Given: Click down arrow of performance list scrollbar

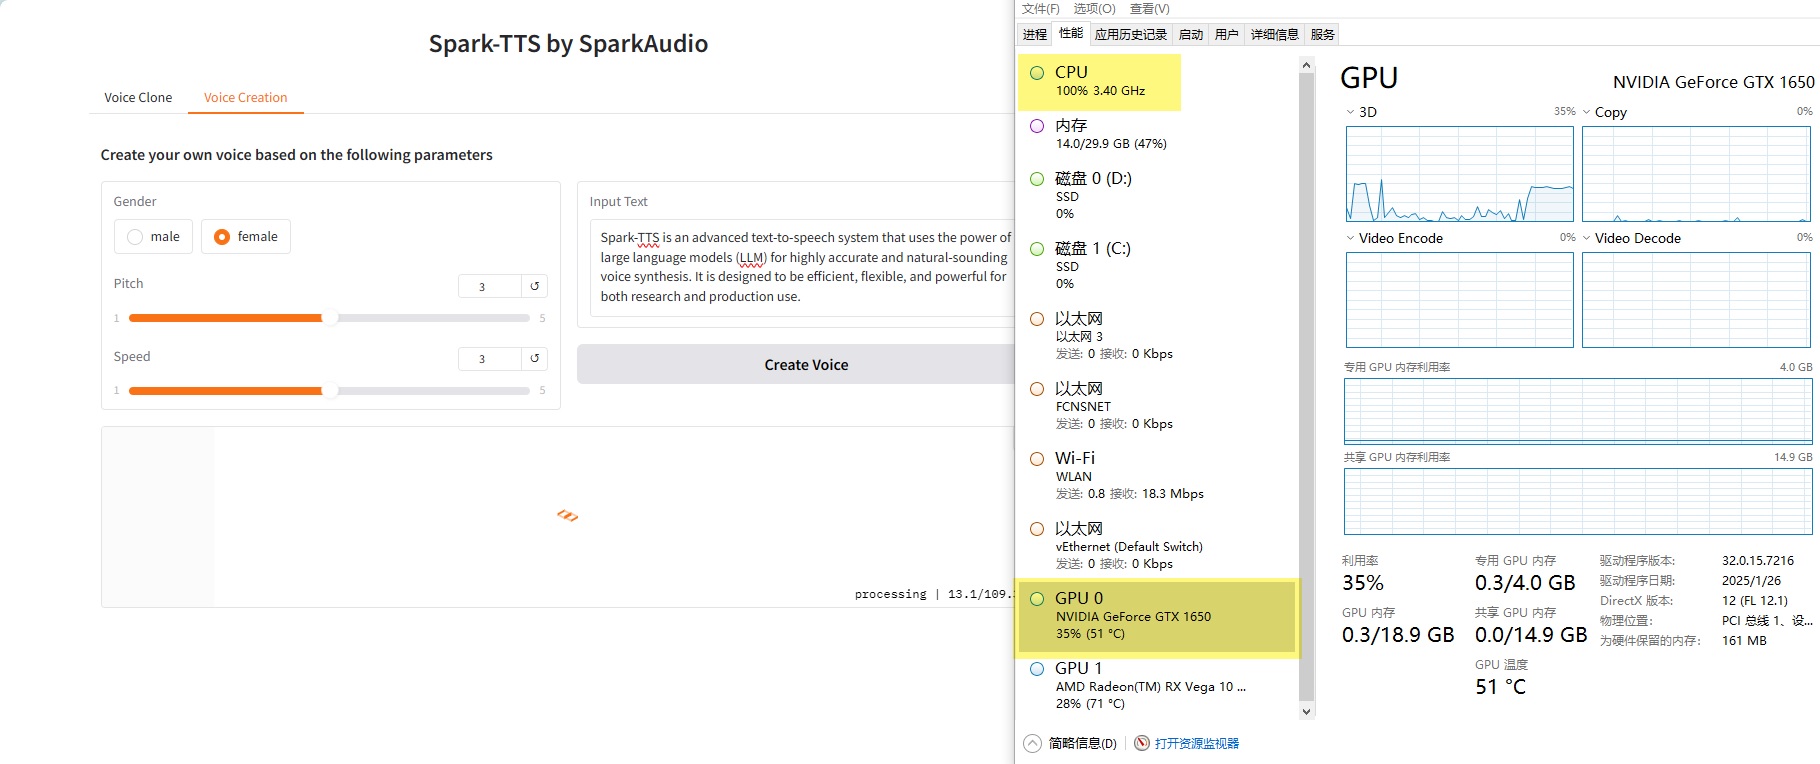Looking at the screenshot, I should pyautogui.click(x=1306, y=711).
